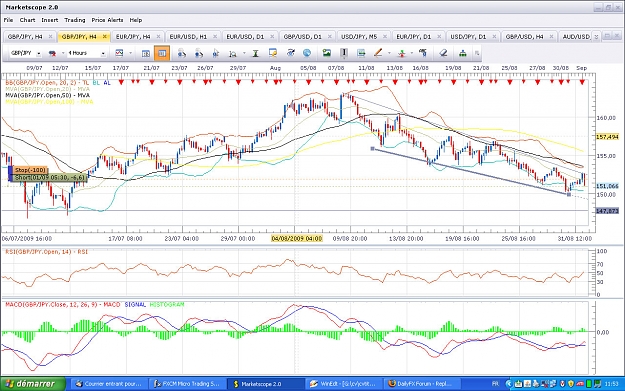Expand the arrow beside the instrument icon
Screen dimensions: 625x391
(63, 53)
